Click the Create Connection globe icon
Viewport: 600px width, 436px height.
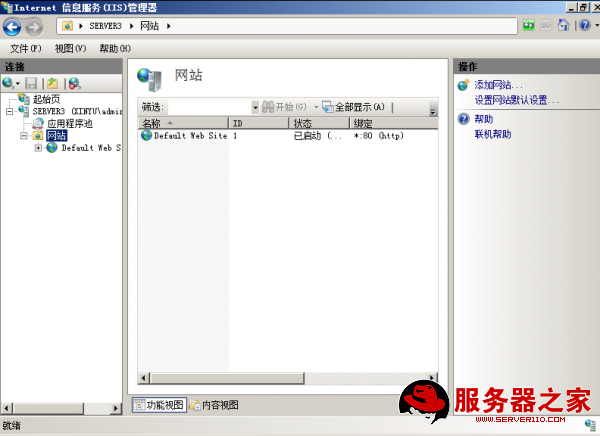[x=8, y=83]
